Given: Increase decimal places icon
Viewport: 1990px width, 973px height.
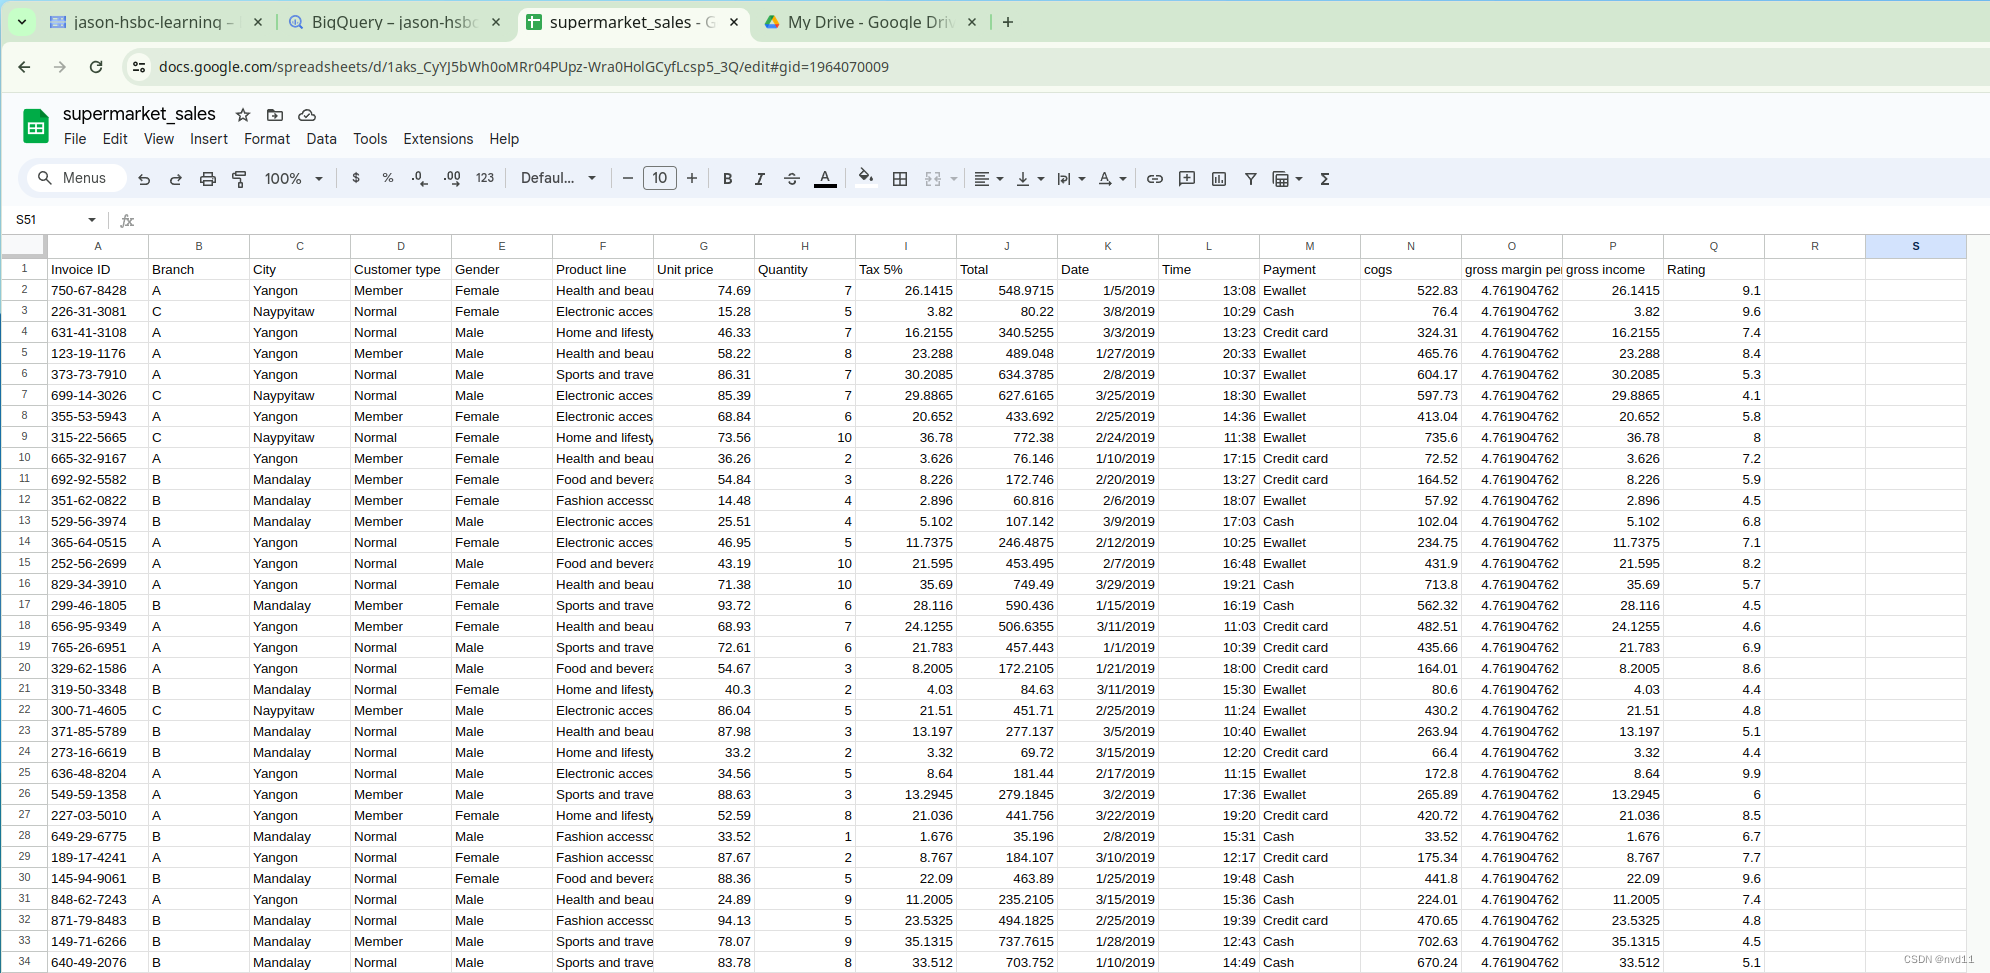Looking at the screenshot, I should pos(452,178).
